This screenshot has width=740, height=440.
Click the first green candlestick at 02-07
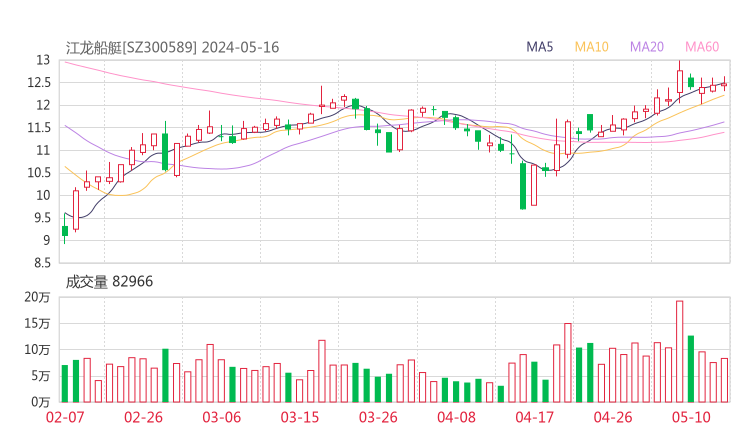tap(65, 229)
